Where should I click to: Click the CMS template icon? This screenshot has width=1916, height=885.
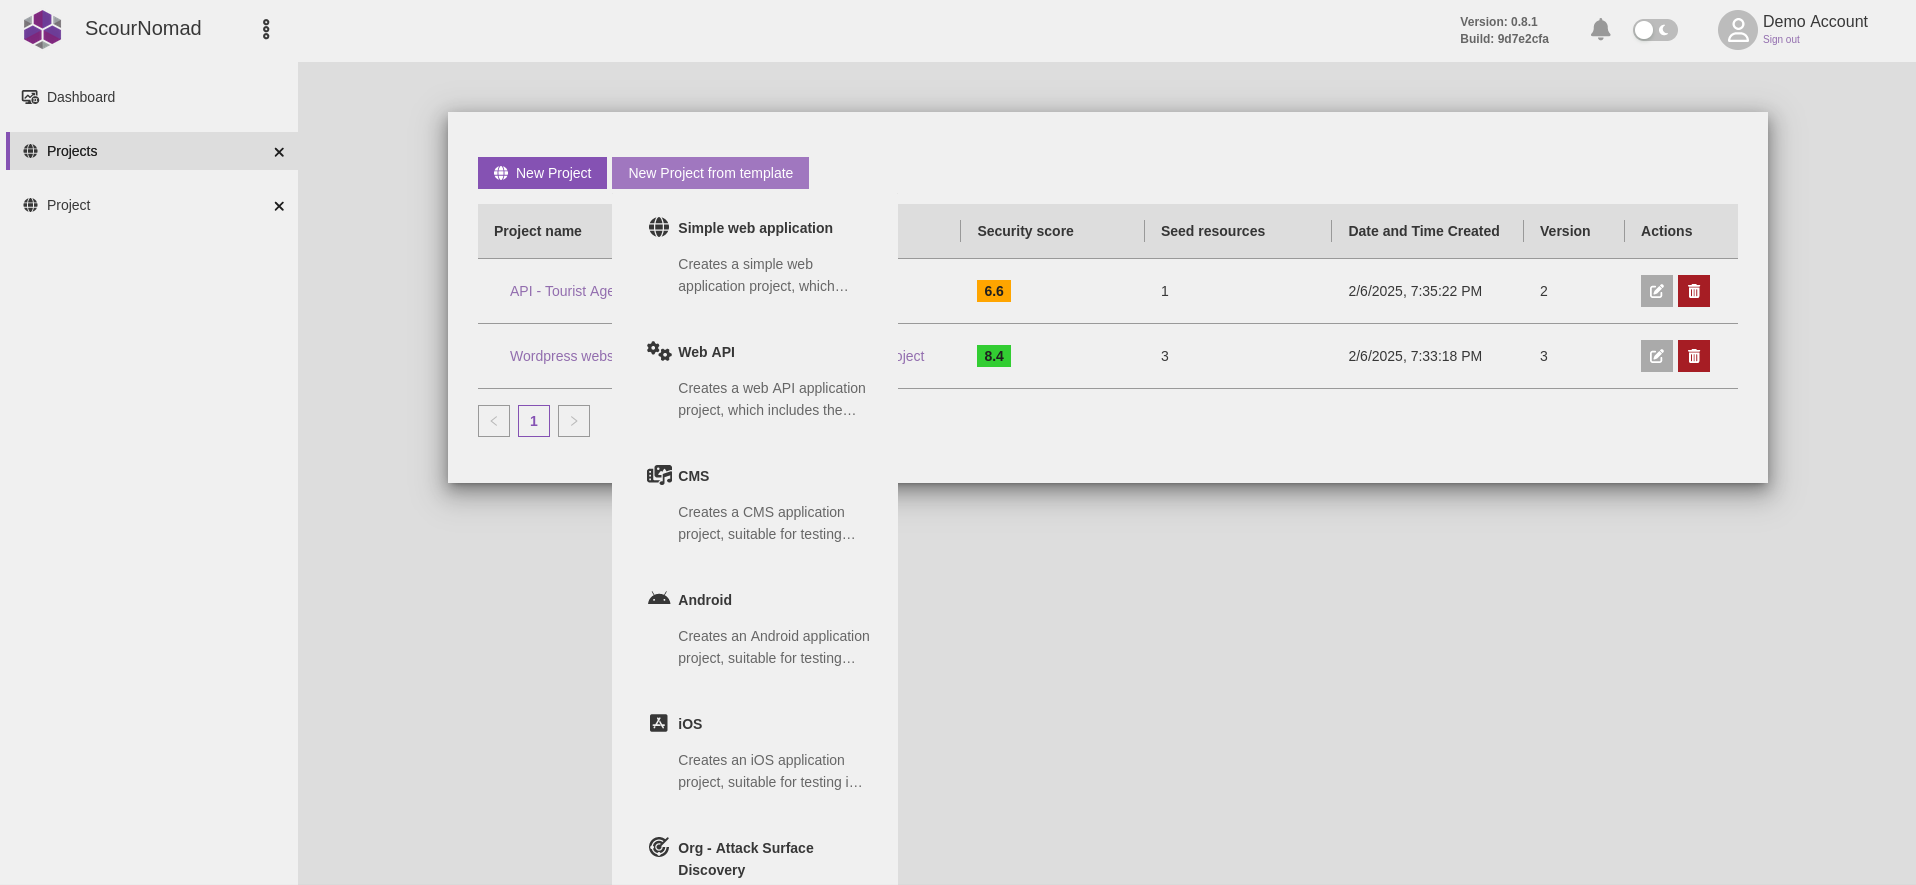coord(659,475)
